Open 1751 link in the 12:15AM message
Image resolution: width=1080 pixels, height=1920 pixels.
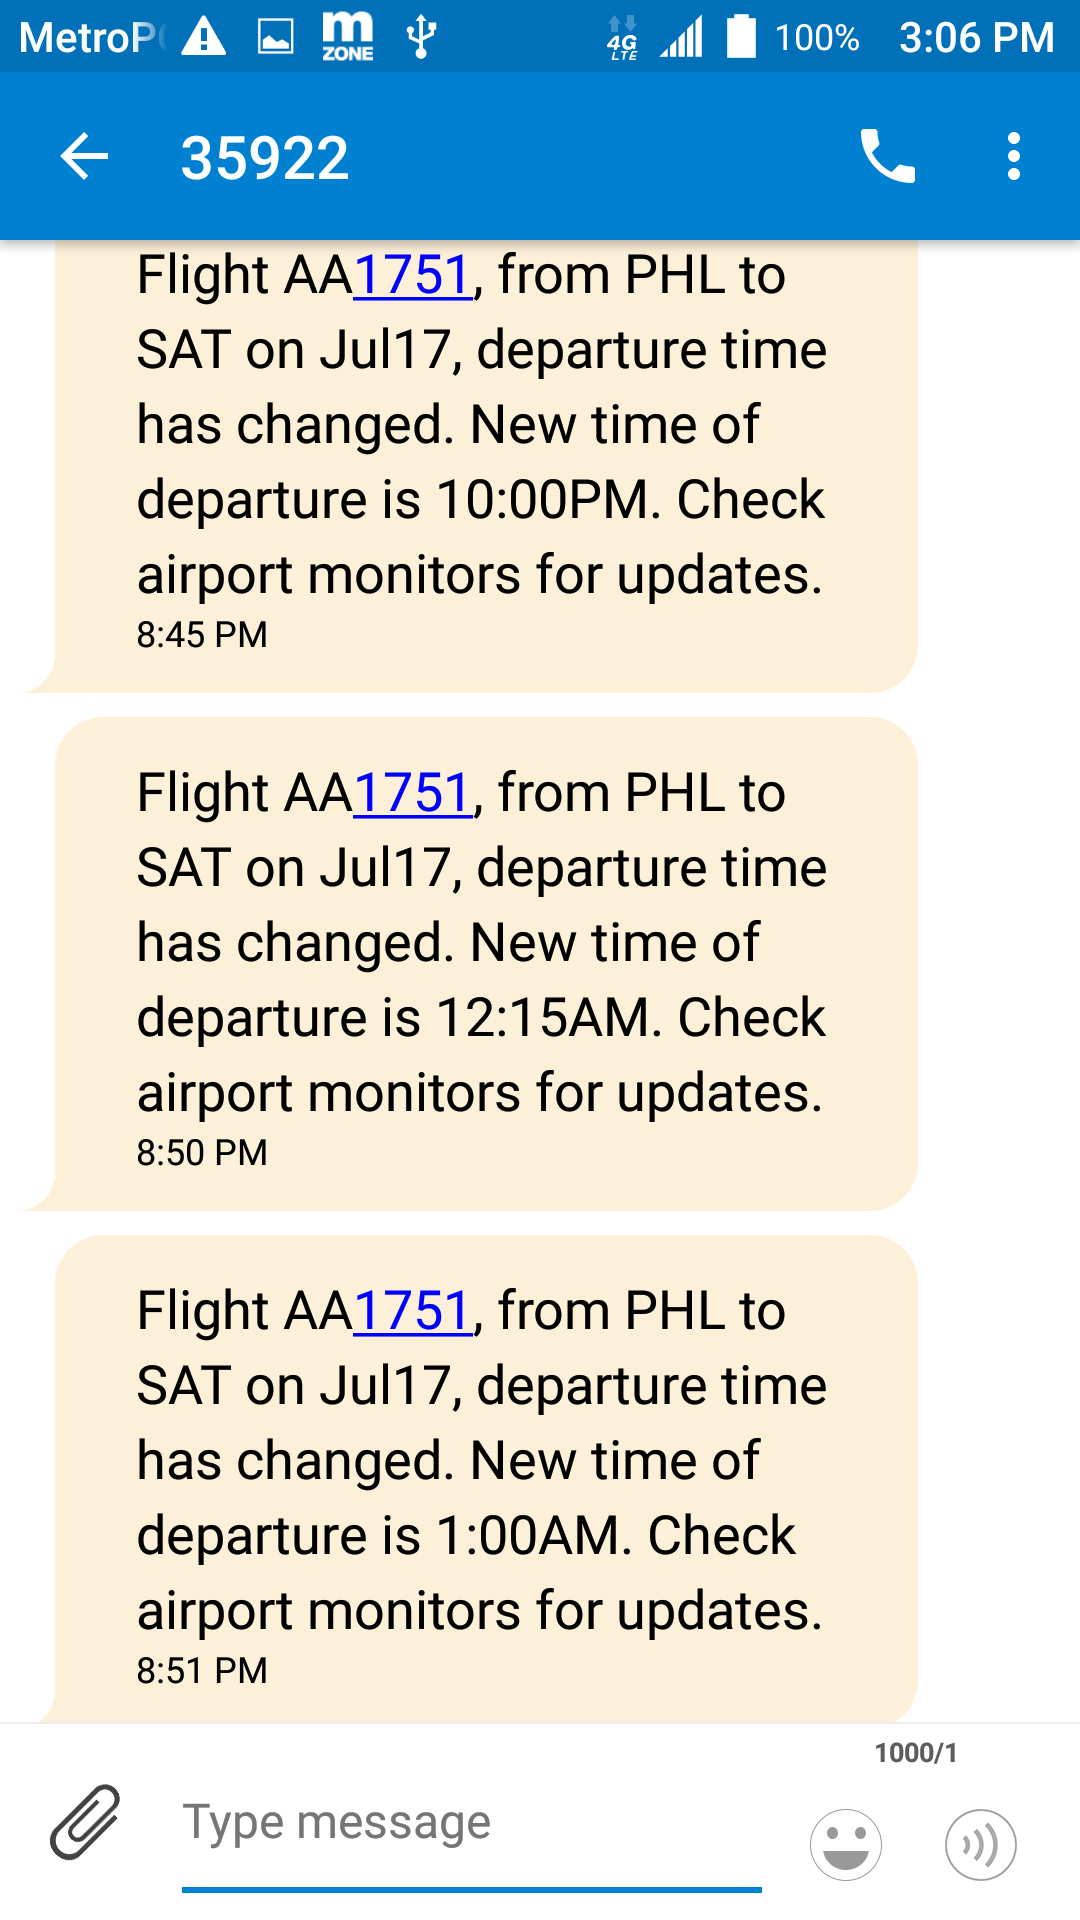click(412, 794)
